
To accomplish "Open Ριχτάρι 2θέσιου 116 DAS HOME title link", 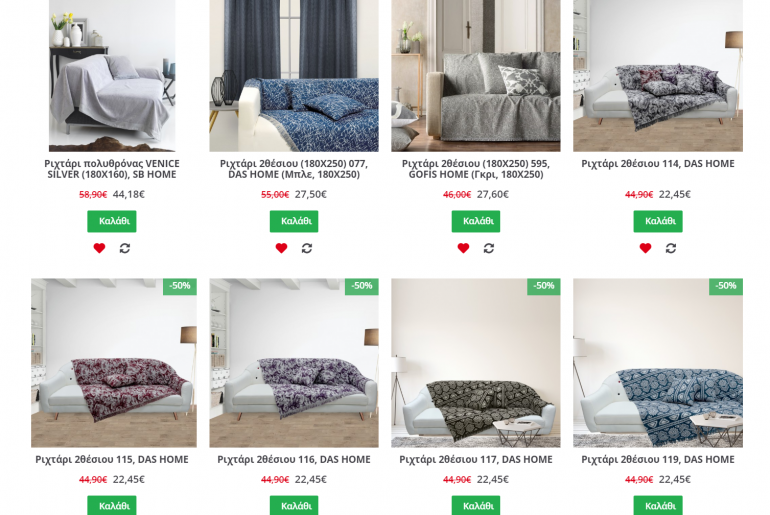I will coord(294,460).
